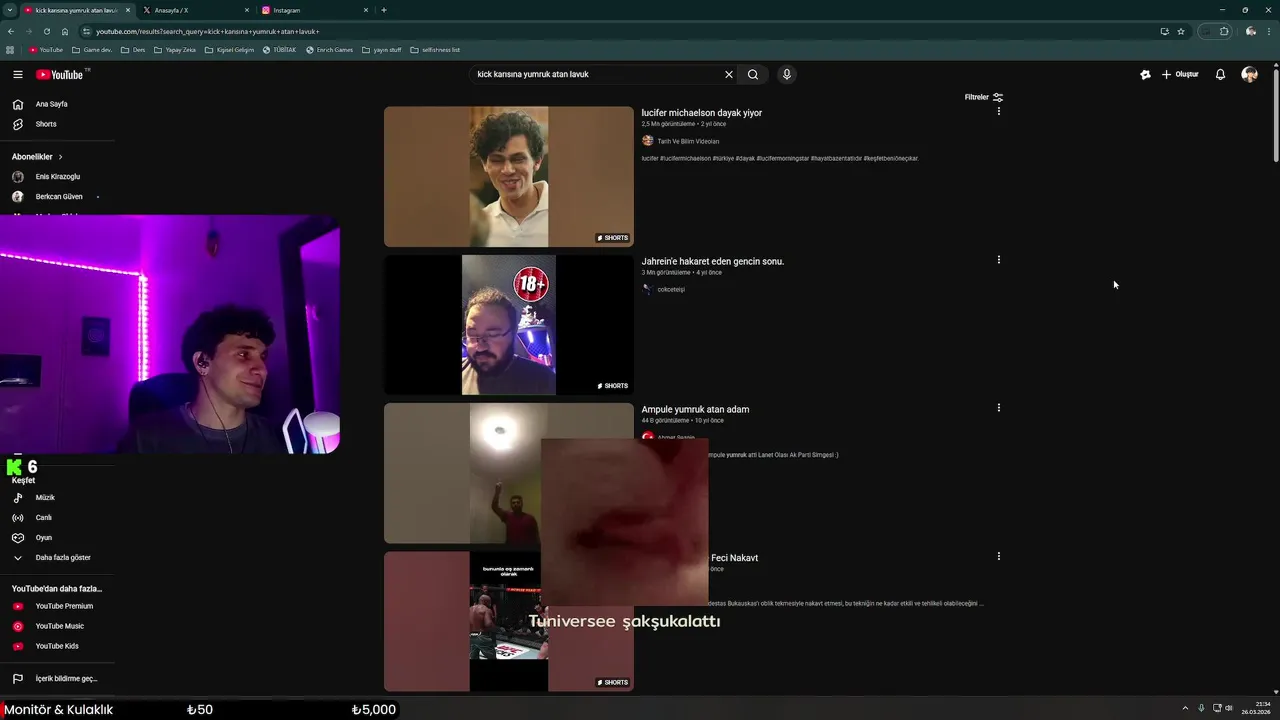Click the lucifer michaelson video thumbnail
The width and height of the screenshot is (1280, 720).
pos(509,176)
